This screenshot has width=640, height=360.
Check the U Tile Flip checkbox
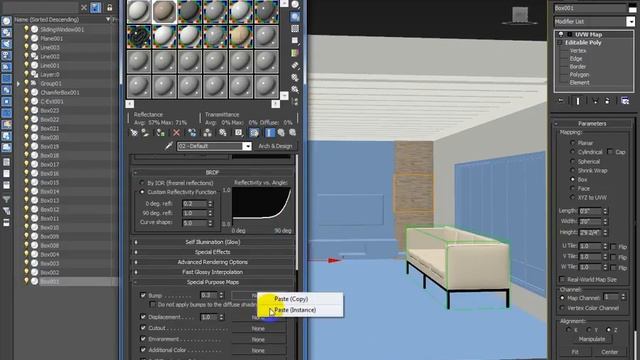[613, 247]
